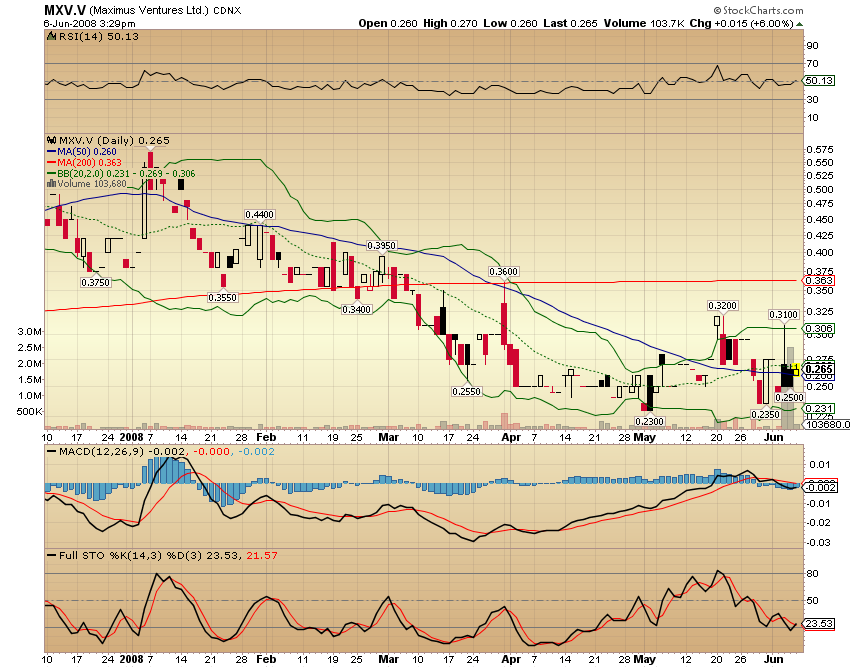Image resolution: width=850 pixels, height=668 pixels.
Task: Click the green 0.231 lower band axis tag
Action: 819,409
